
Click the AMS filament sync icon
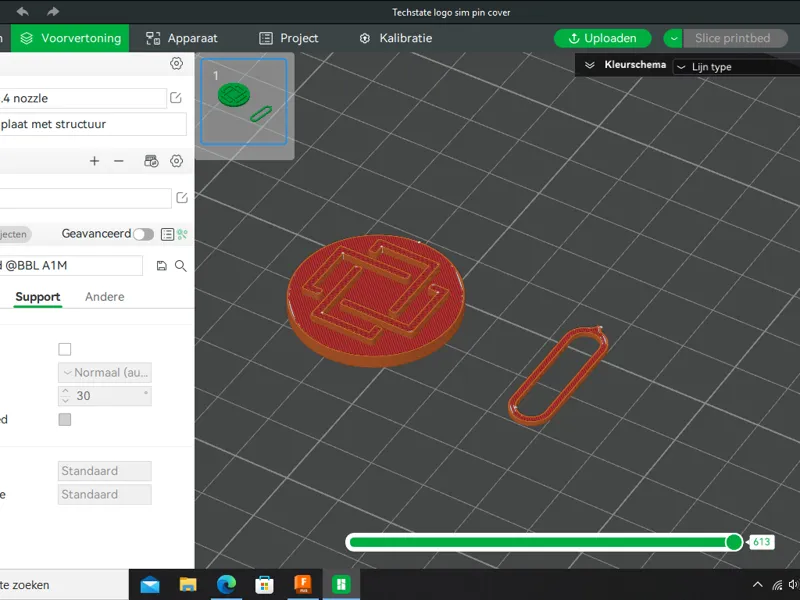click(x=151, y=161)
